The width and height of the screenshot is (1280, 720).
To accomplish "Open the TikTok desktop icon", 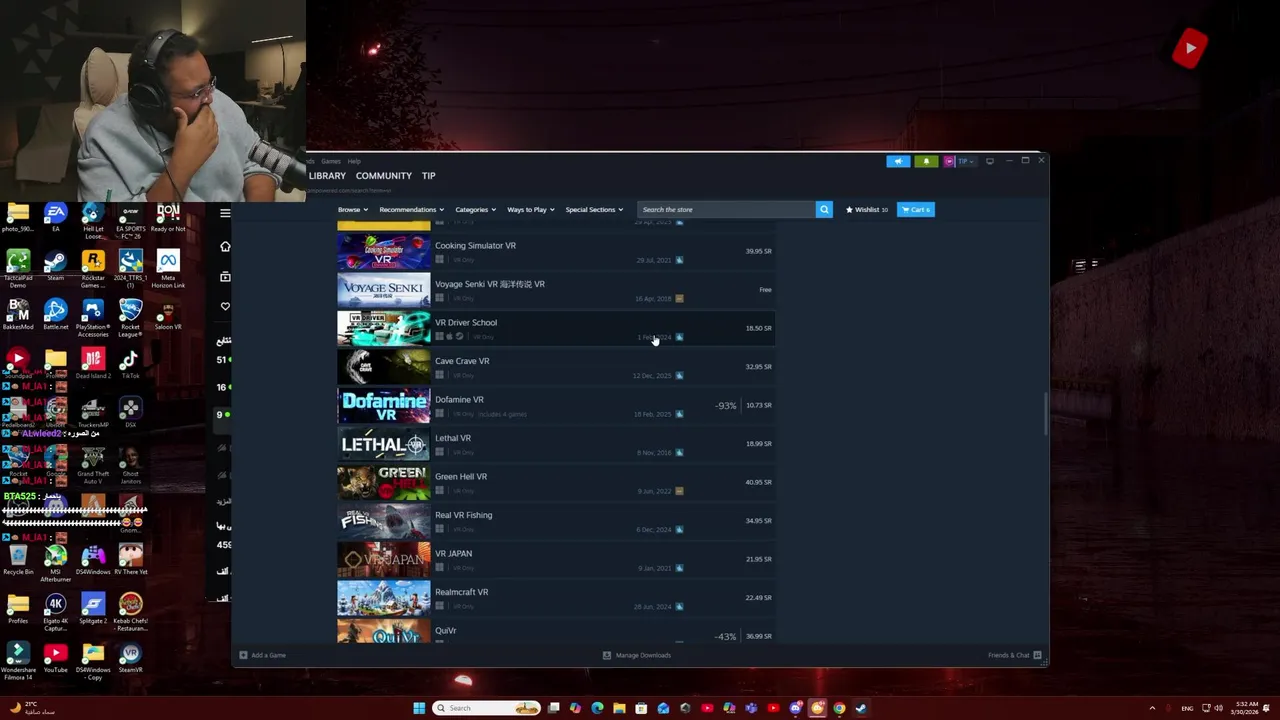I will [130, 364].
